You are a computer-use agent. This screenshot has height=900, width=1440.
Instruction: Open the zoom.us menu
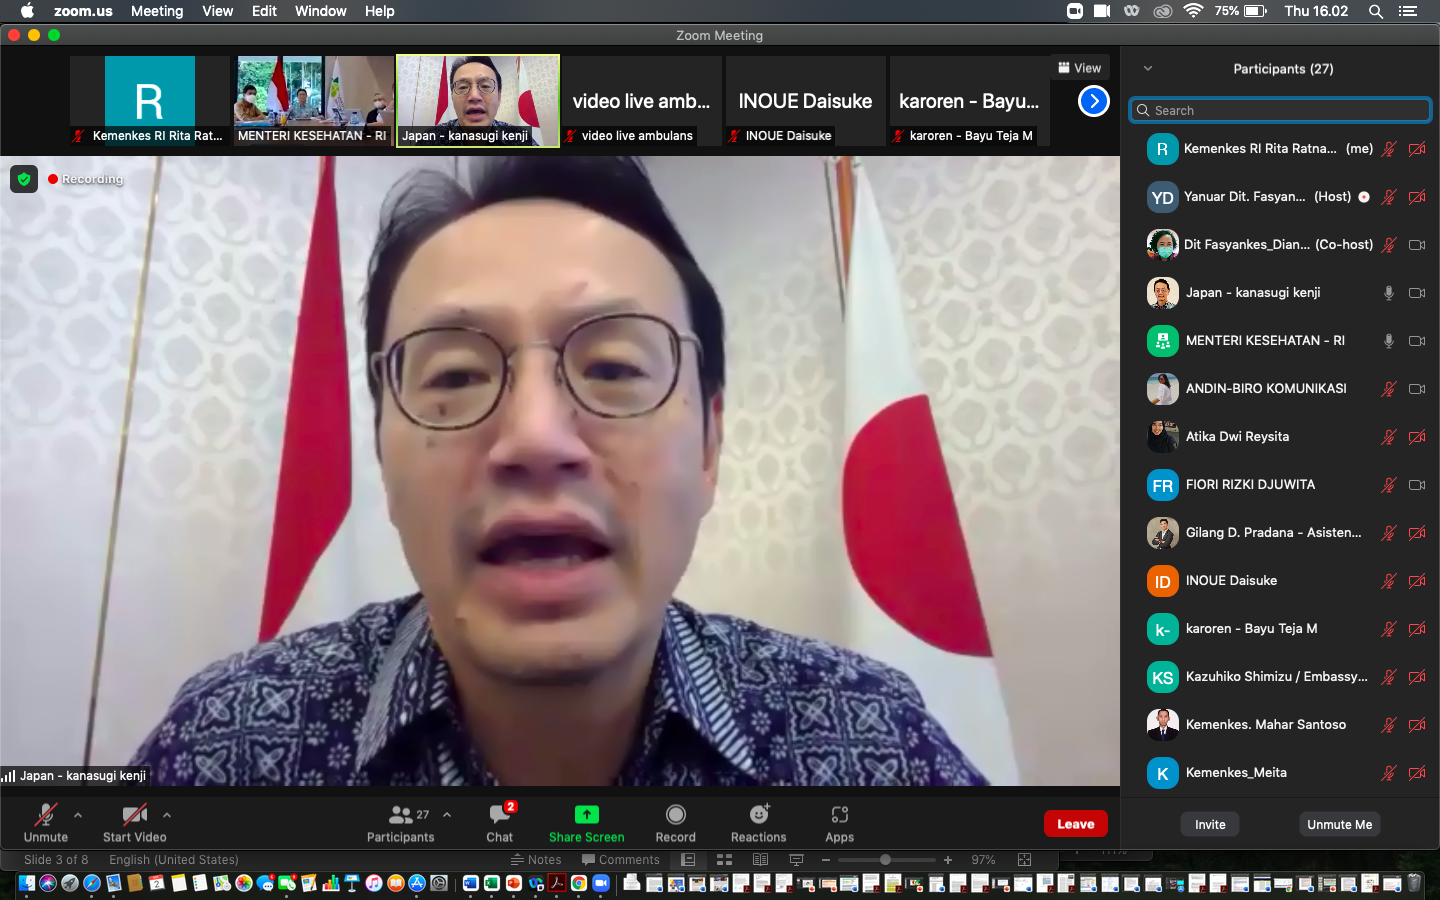point(83,11)
